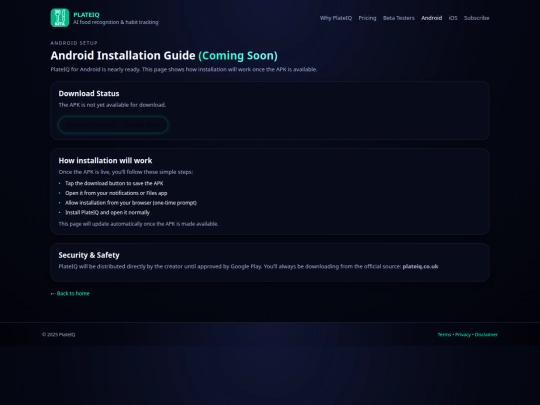Click the Android Installation Guide heading
The width and height of the screenshot is (540, 405).
164,55
